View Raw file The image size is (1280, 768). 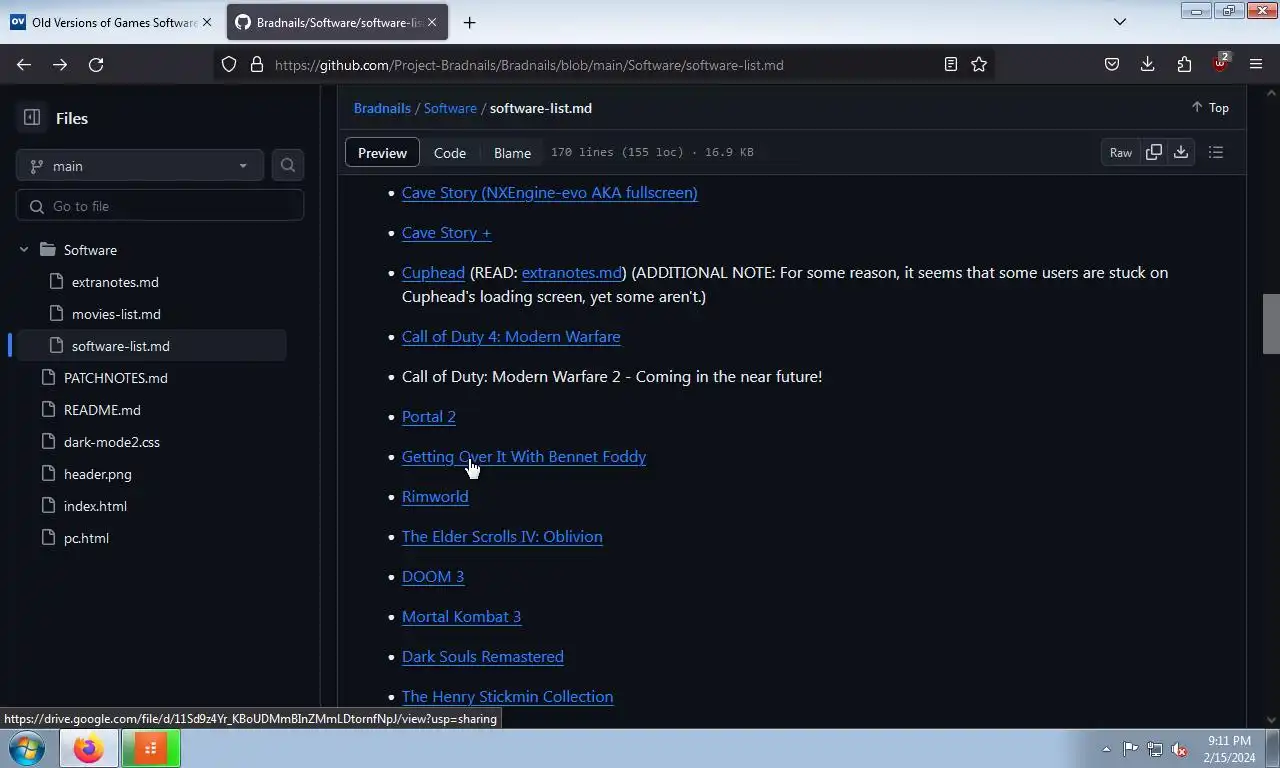pyautogui.click(x=1120, y=152)
